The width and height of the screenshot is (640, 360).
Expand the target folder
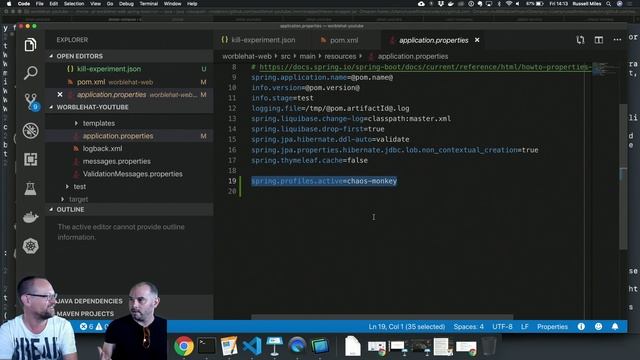pos(78,199)
